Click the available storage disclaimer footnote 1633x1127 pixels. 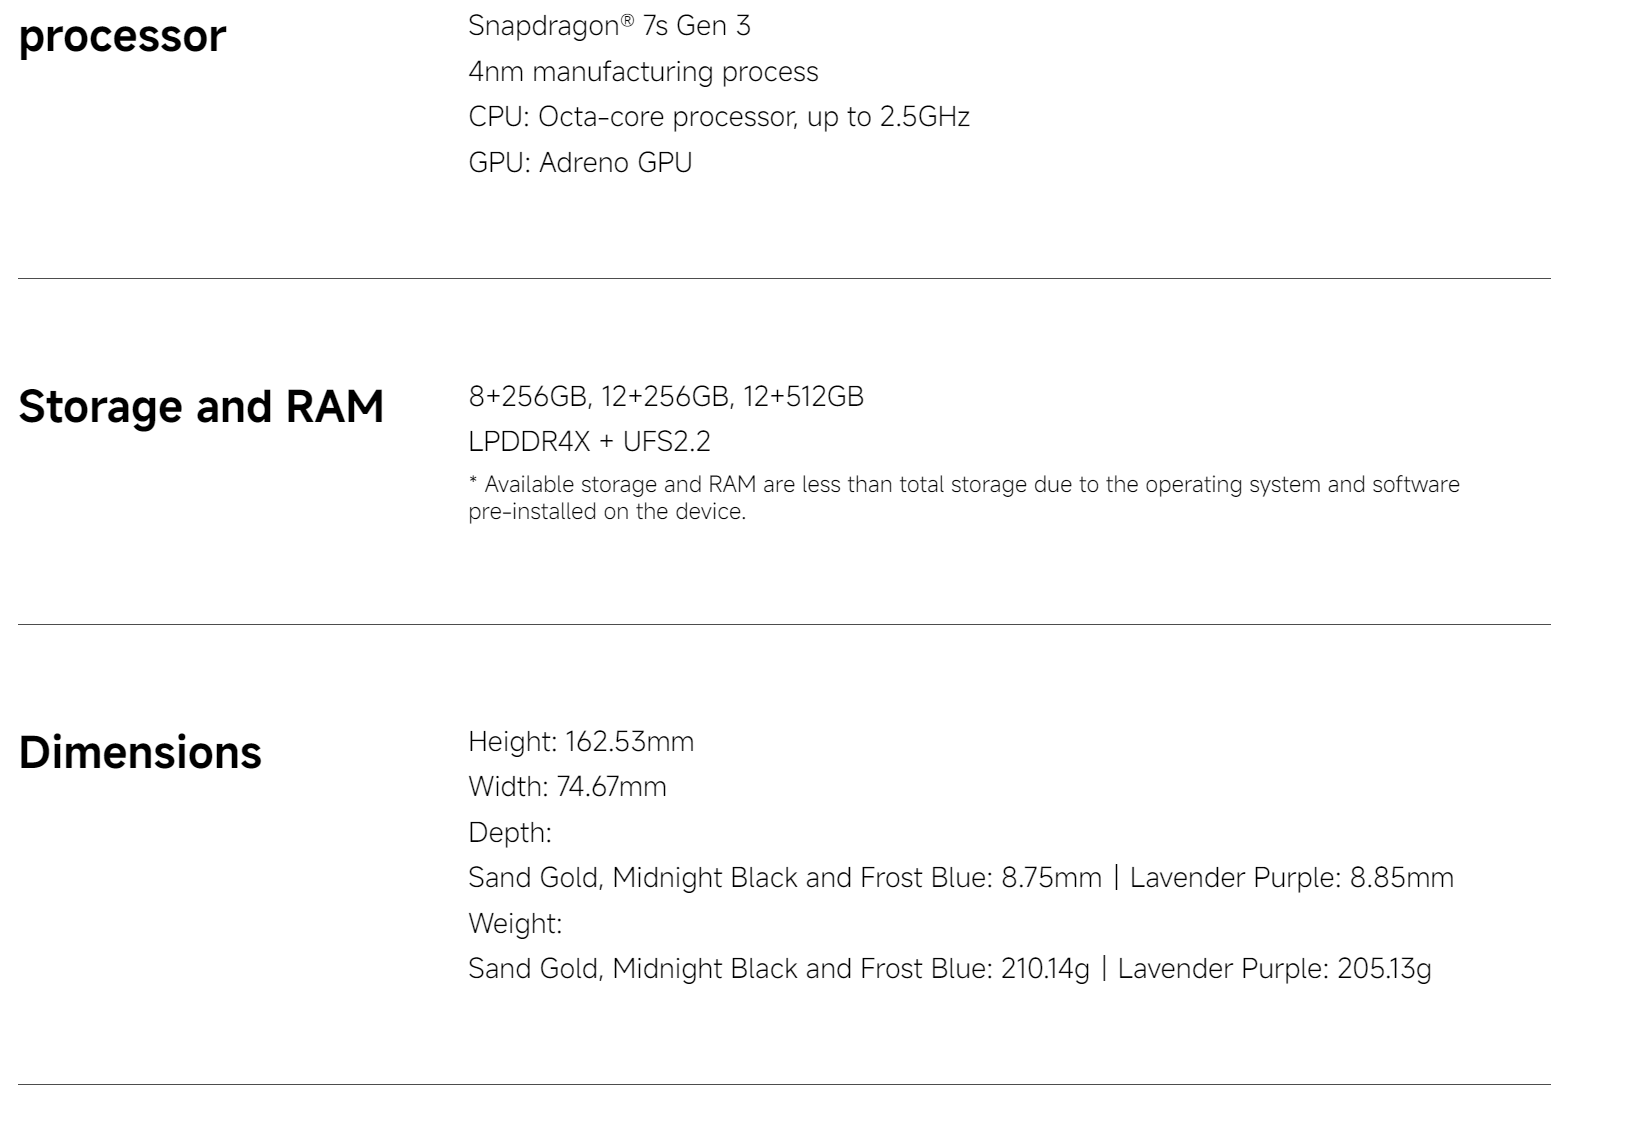click(964, 498)
